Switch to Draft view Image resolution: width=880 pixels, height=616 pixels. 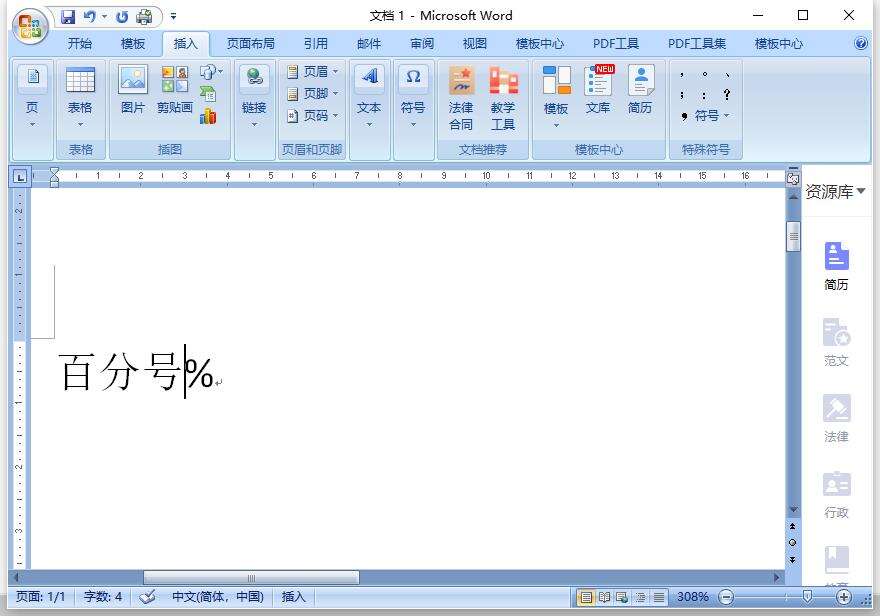pyautogui.click(x=658, y=597)
